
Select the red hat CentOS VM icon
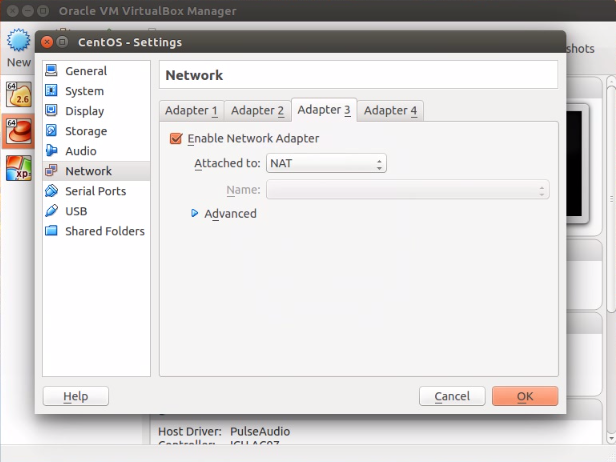coord(18,131)
